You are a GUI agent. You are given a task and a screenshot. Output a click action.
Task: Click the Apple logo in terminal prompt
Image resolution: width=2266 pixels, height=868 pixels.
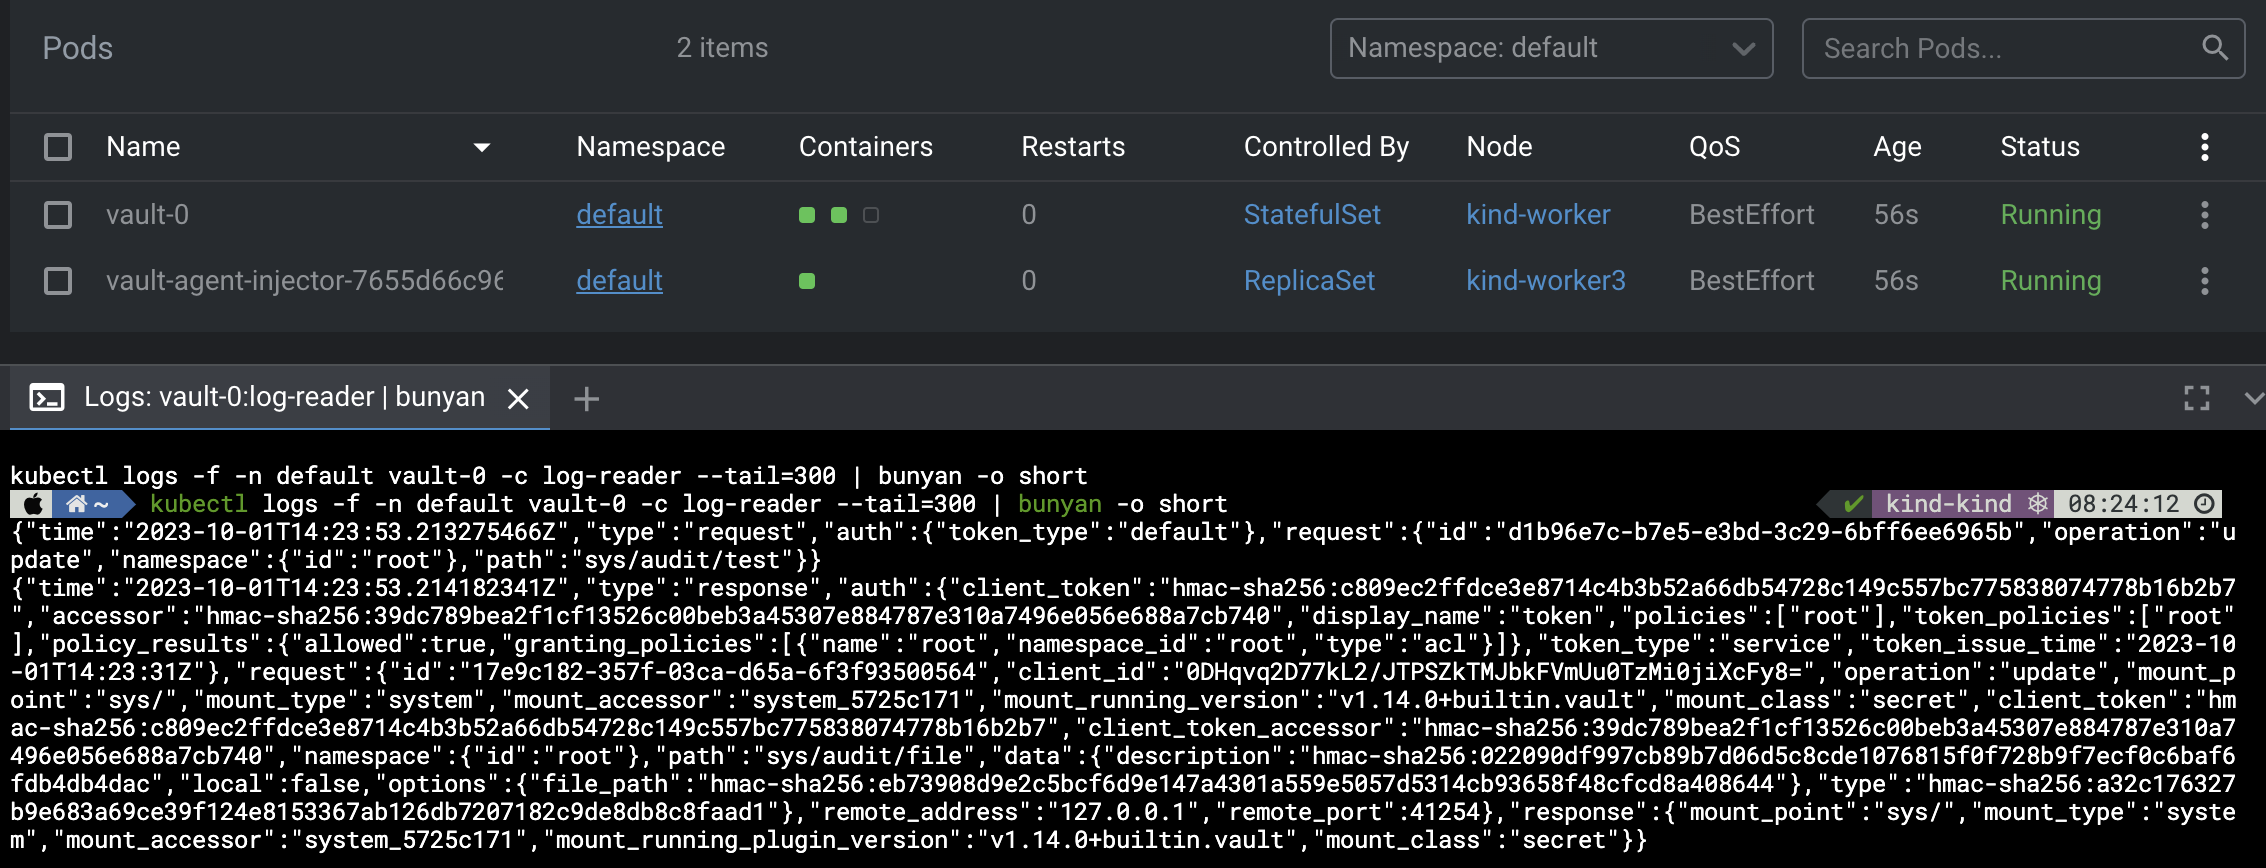[33, 504]
